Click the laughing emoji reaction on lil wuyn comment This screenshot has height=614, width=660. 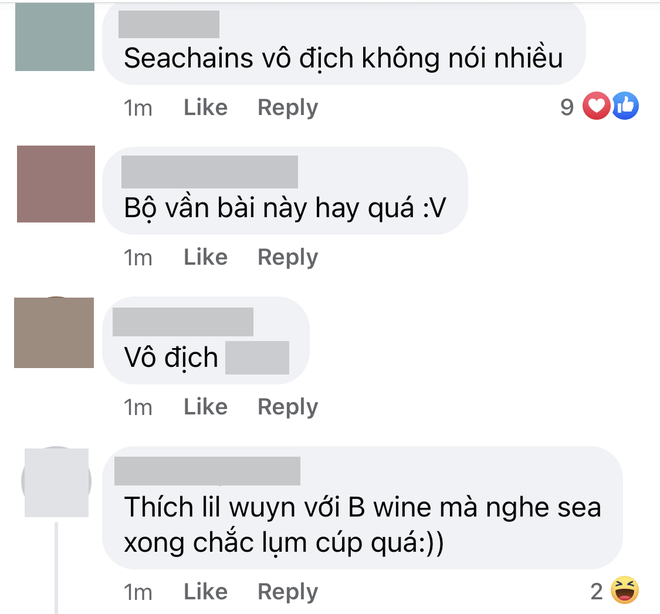[625, 590]
